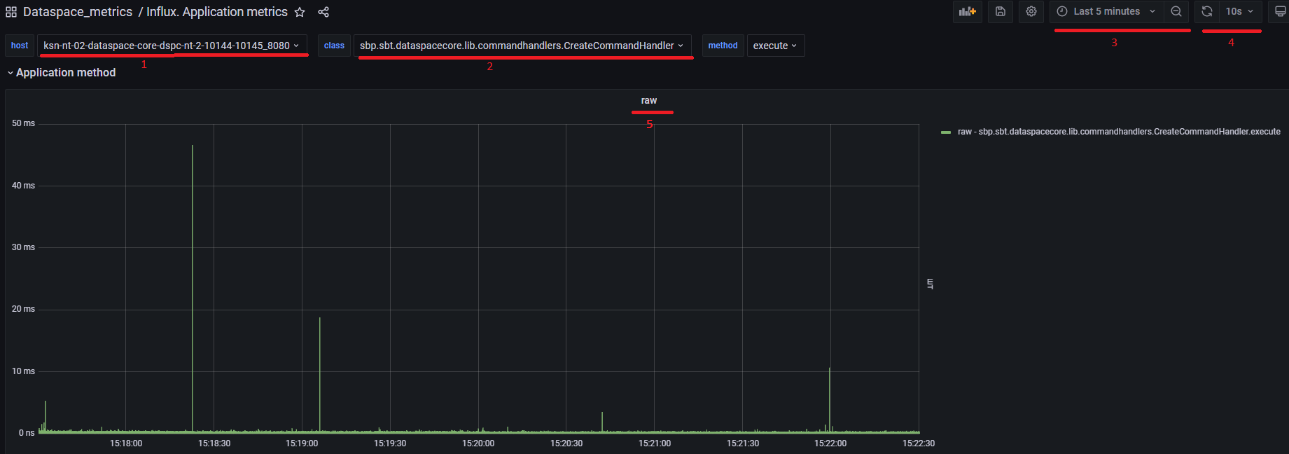1289x454 pixels.
Task: Open the method execute dropdown
Action: [x=775, y=46]
